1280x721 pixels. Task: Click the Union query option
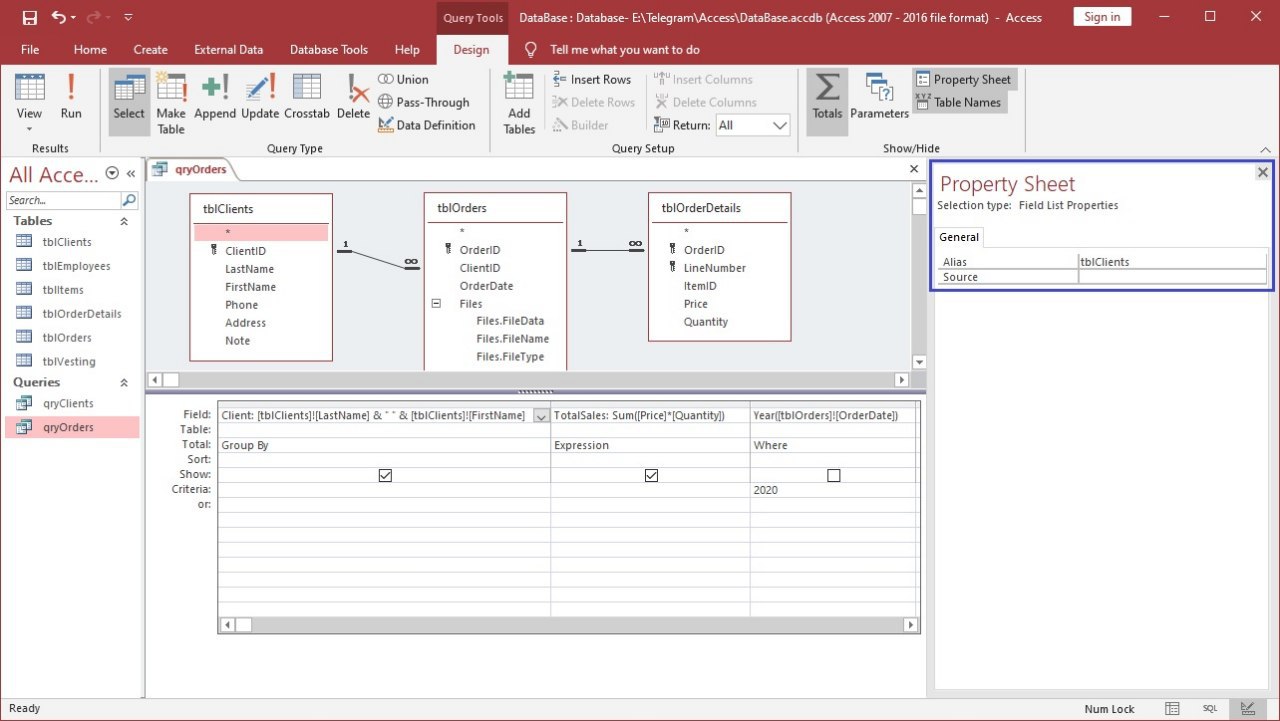click(403, 79)
